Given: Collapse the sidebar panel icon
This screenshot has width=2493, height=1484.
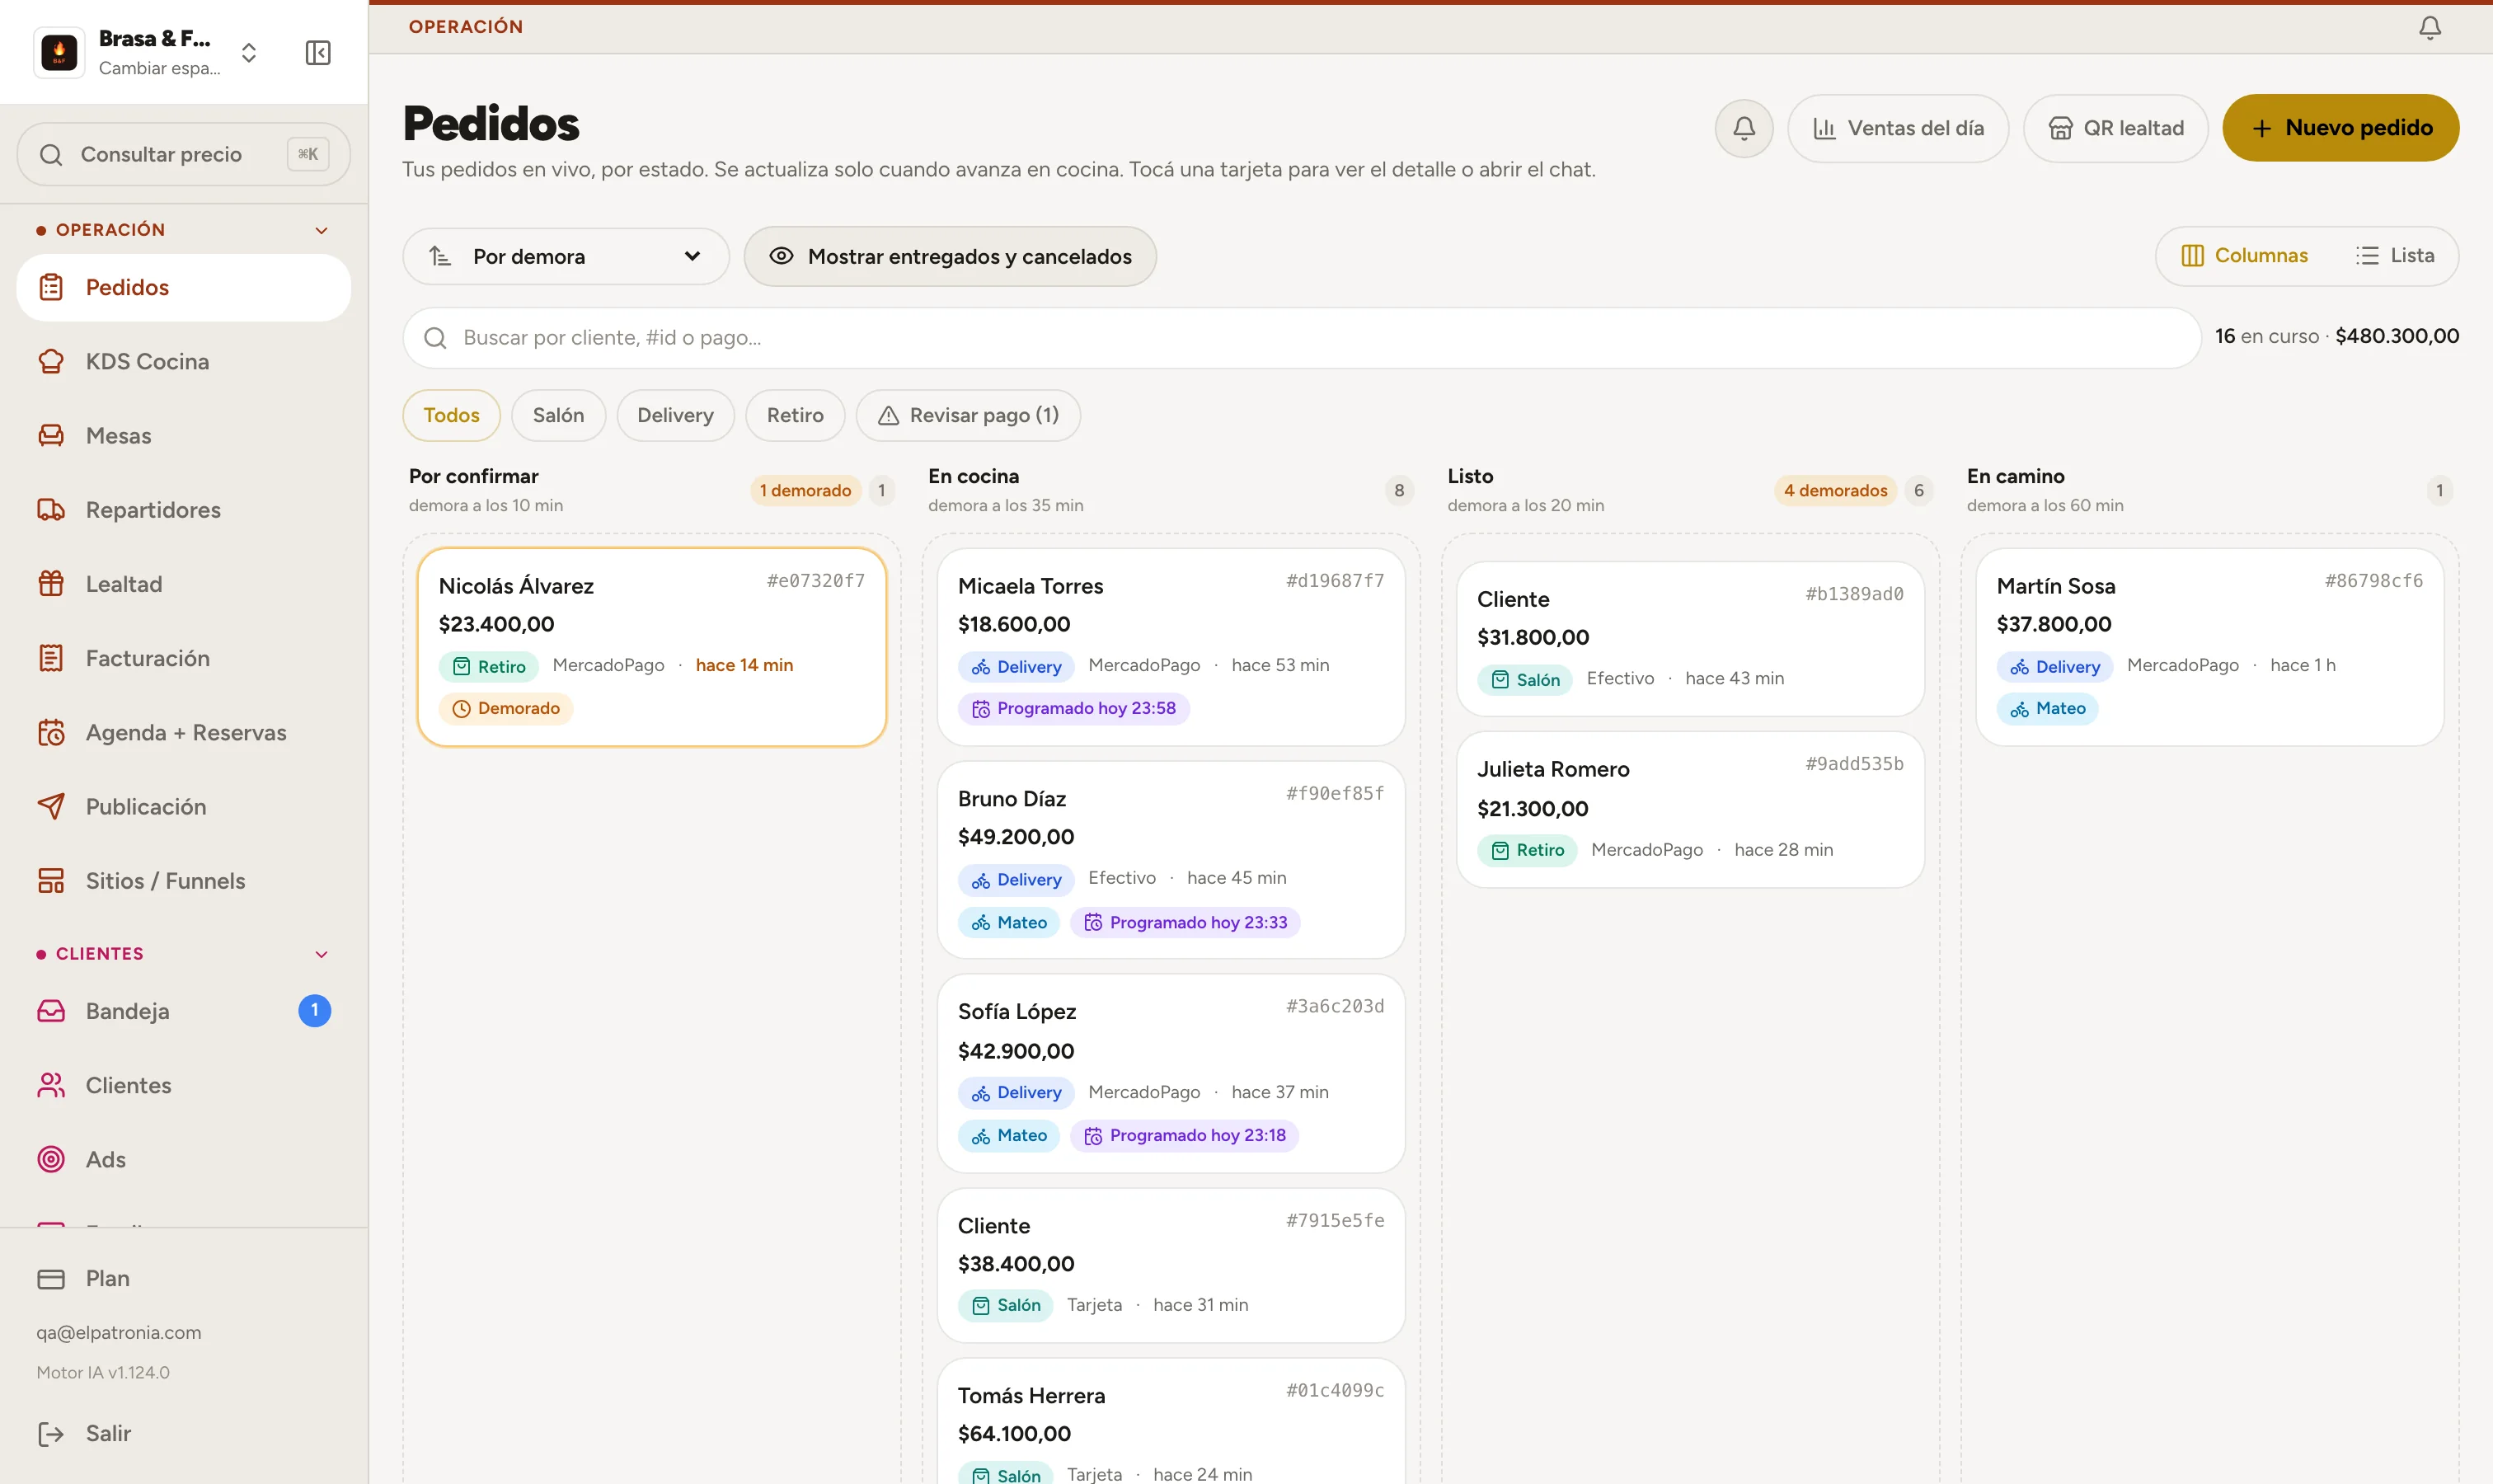Looking at the screenshot, I should (x=318, y=52).
